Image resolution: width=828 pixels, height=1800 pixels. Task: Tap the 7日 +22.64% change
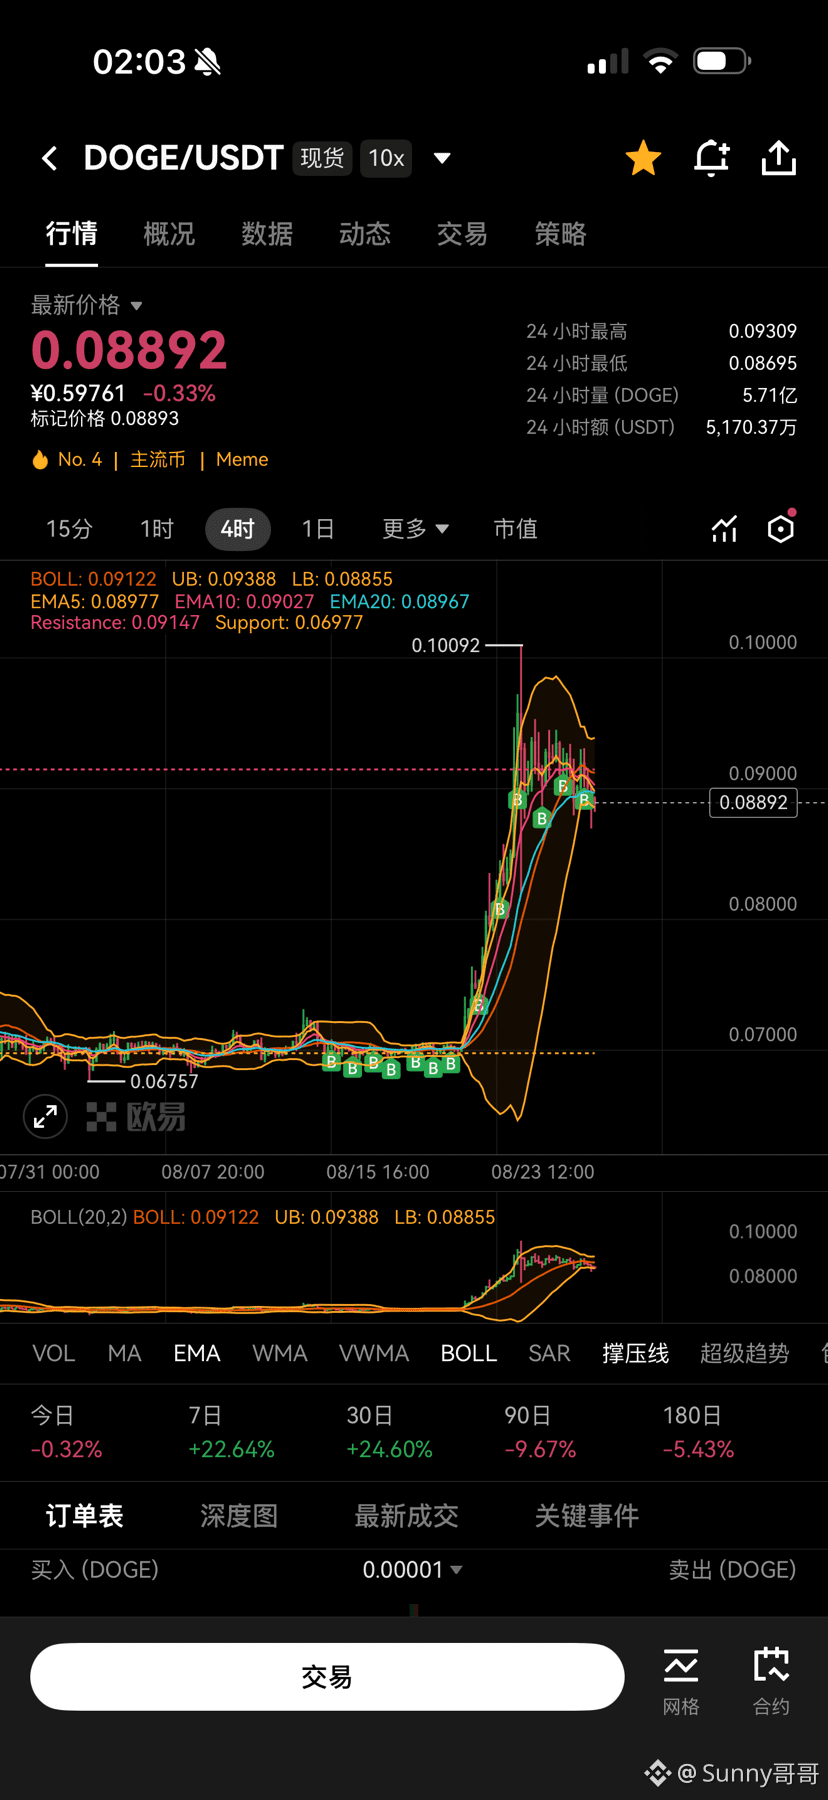pyautogui.click(x=231, y=1433)
